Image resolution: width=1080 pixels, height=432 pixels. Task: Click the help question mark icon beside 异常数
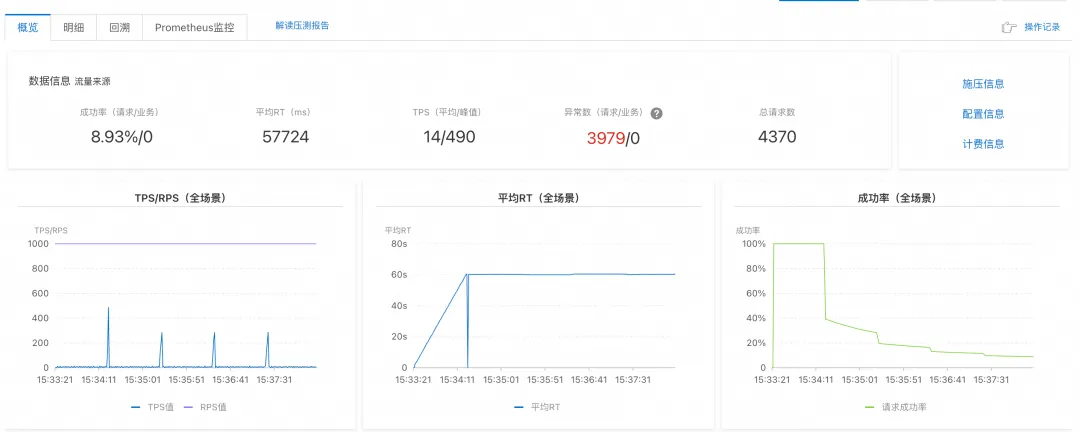pos(657,113)
